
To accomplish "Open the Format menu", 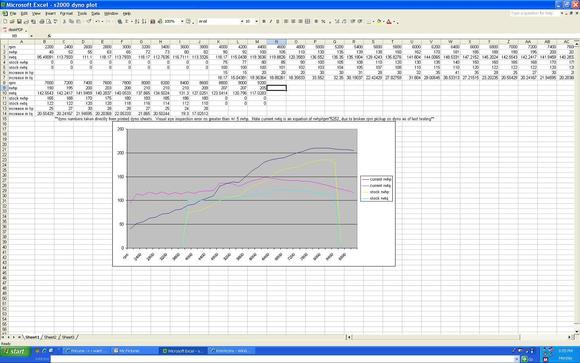I will click(x=66, y=13).
